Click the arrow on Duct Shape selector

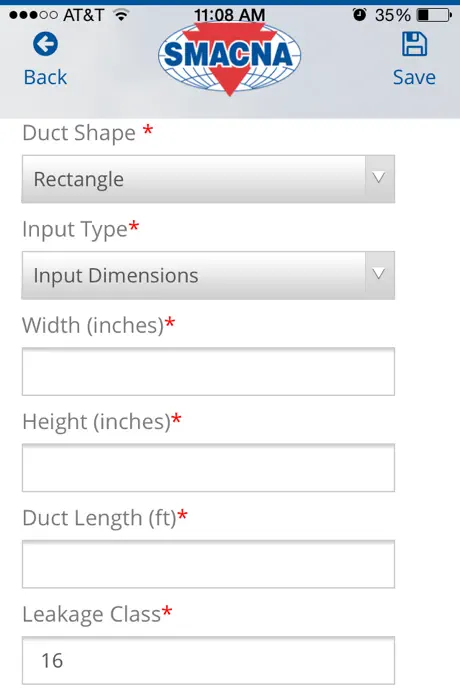coord(379,178)
